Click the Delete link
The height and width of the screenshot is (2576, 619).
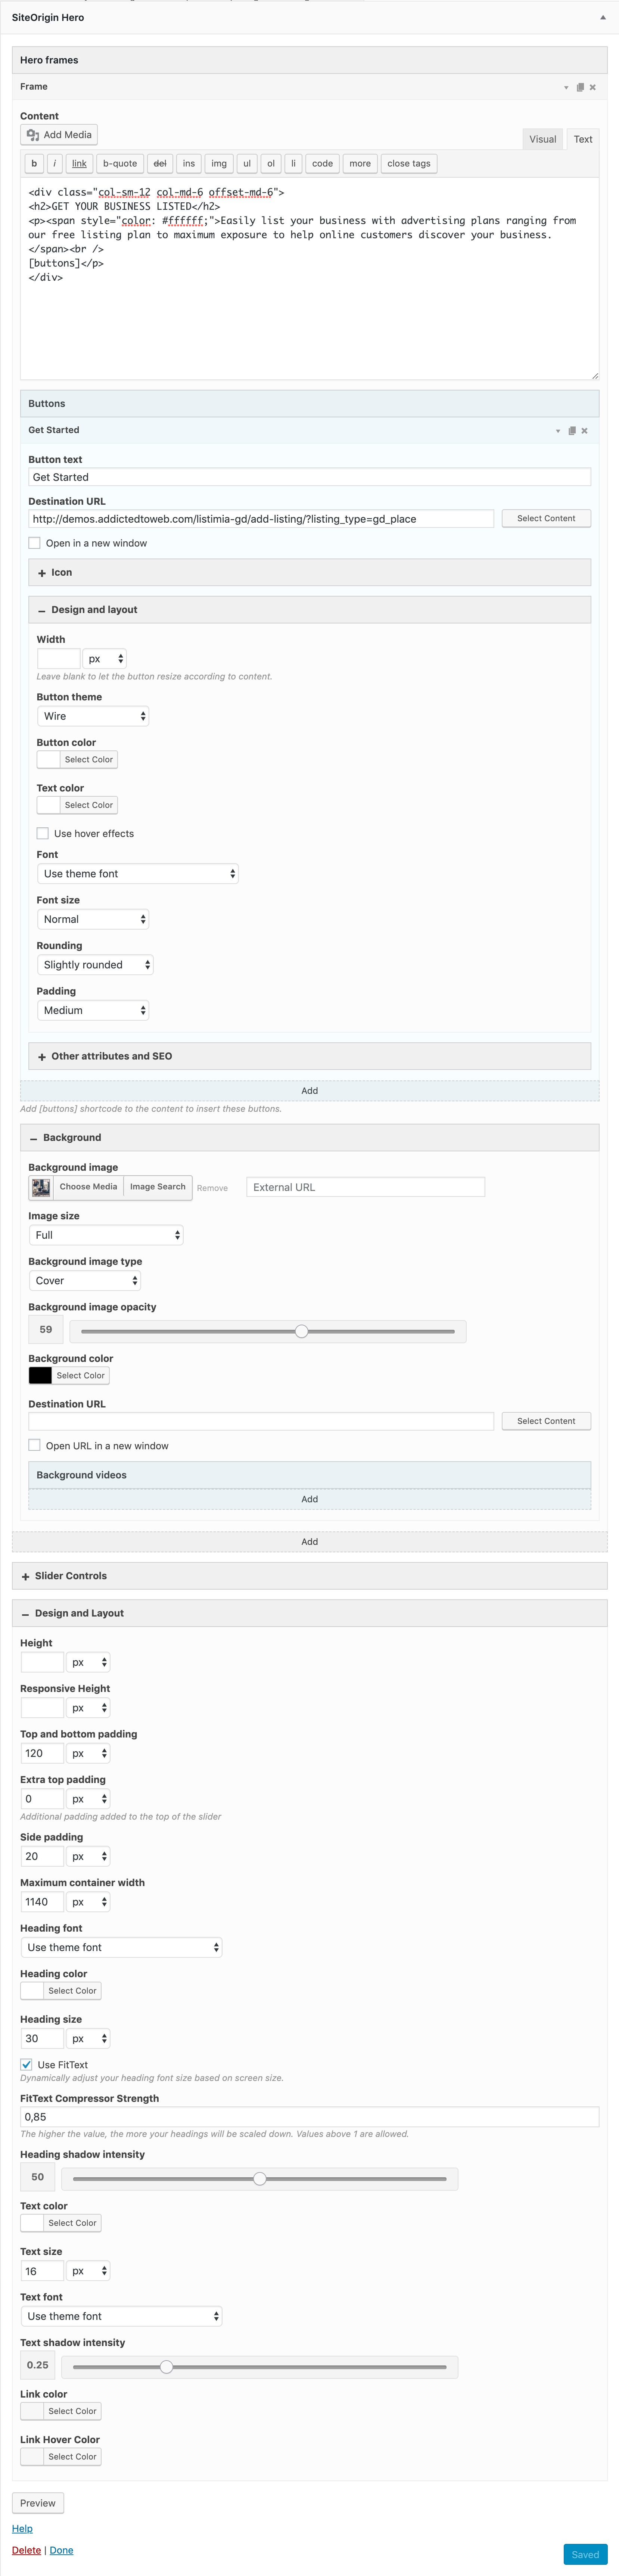tap(26, 2550)
